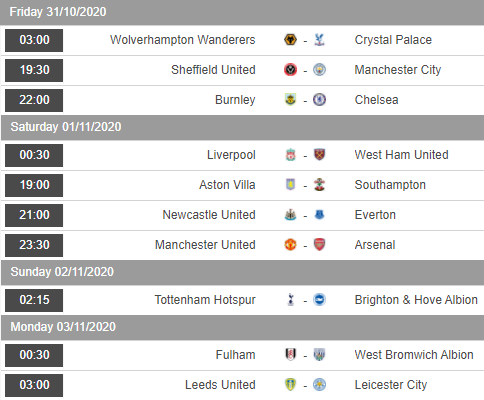The image size is (484, 400).
Task: Select the Monday 03/11/2020 date header
Action: (243, 327)
